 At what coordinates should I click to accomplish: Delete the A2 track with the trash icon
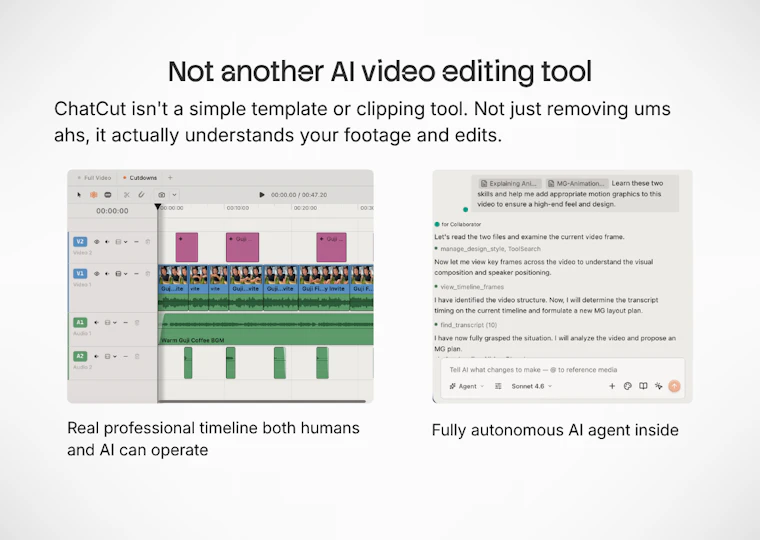tap(137, 356)
